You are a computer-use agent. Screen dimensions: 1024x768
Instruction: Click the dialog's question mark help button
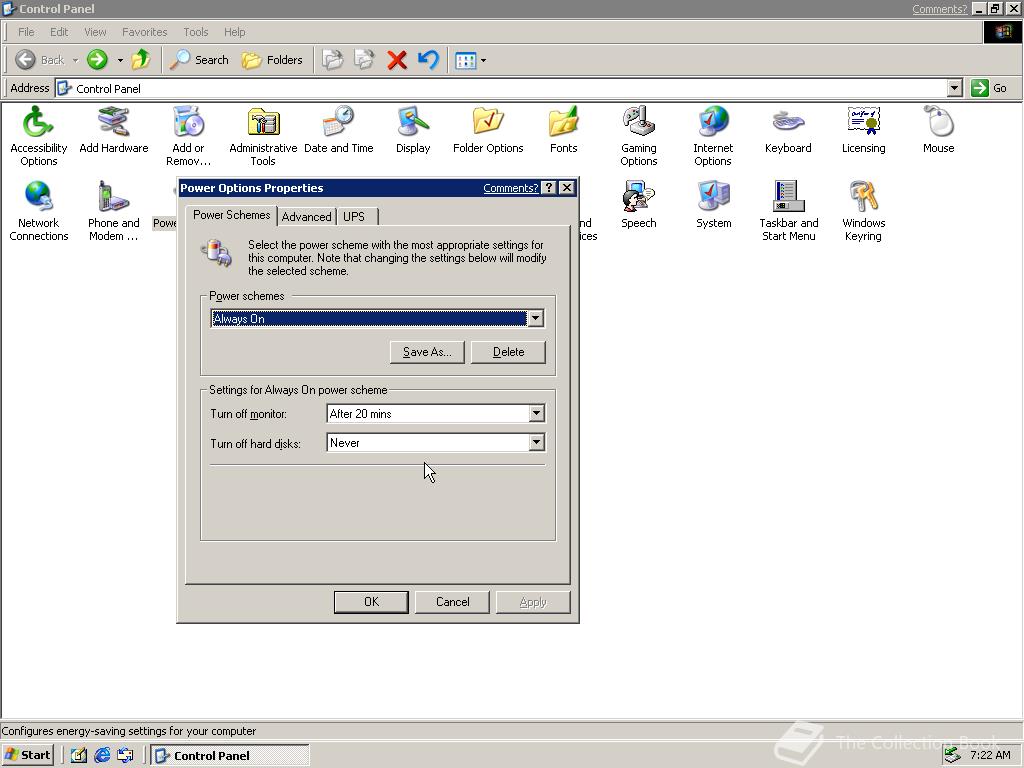[549, 188]
